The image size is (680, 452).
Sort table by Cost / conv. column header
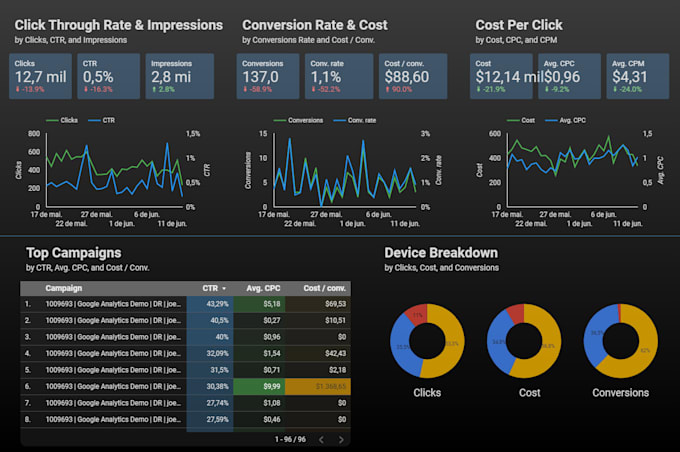tap(324, 288)
